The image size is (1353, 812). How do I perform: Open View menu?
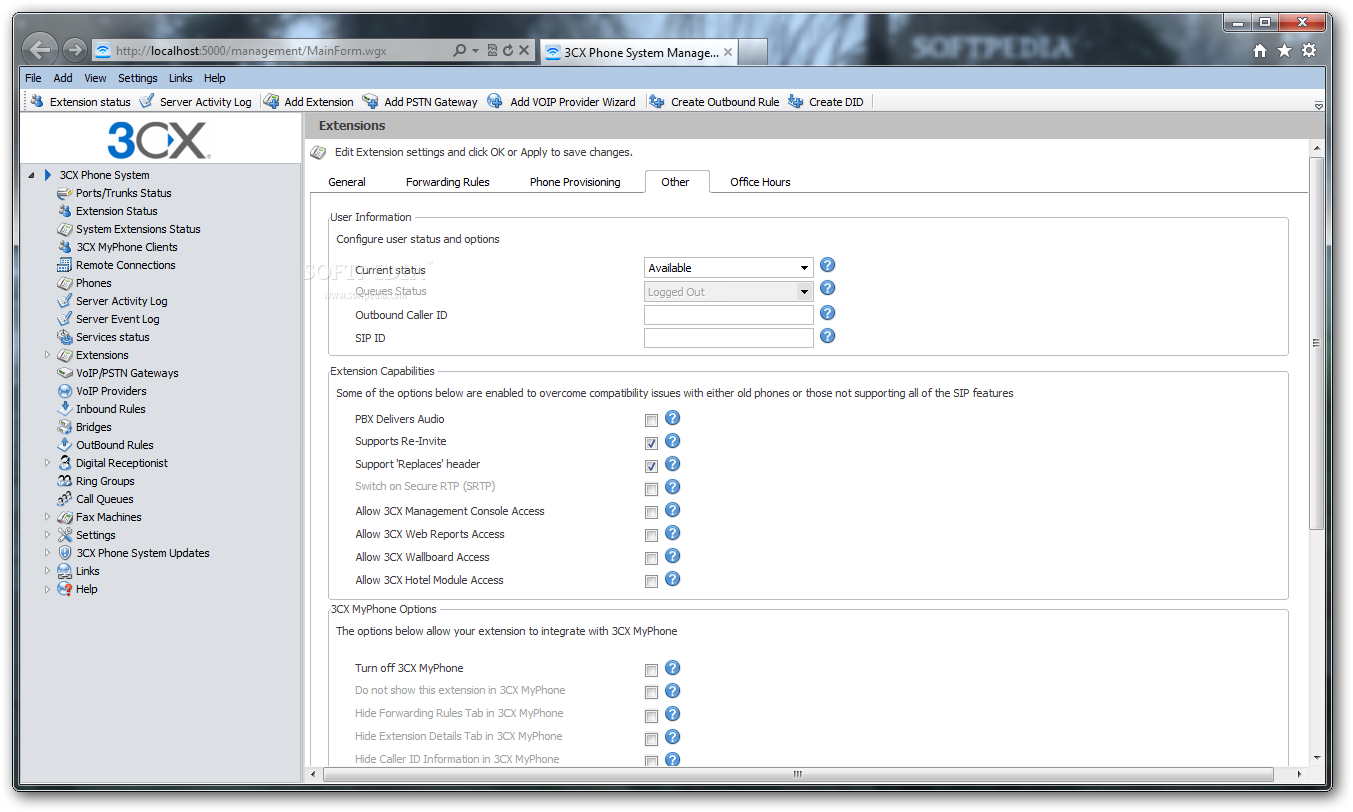95,78
